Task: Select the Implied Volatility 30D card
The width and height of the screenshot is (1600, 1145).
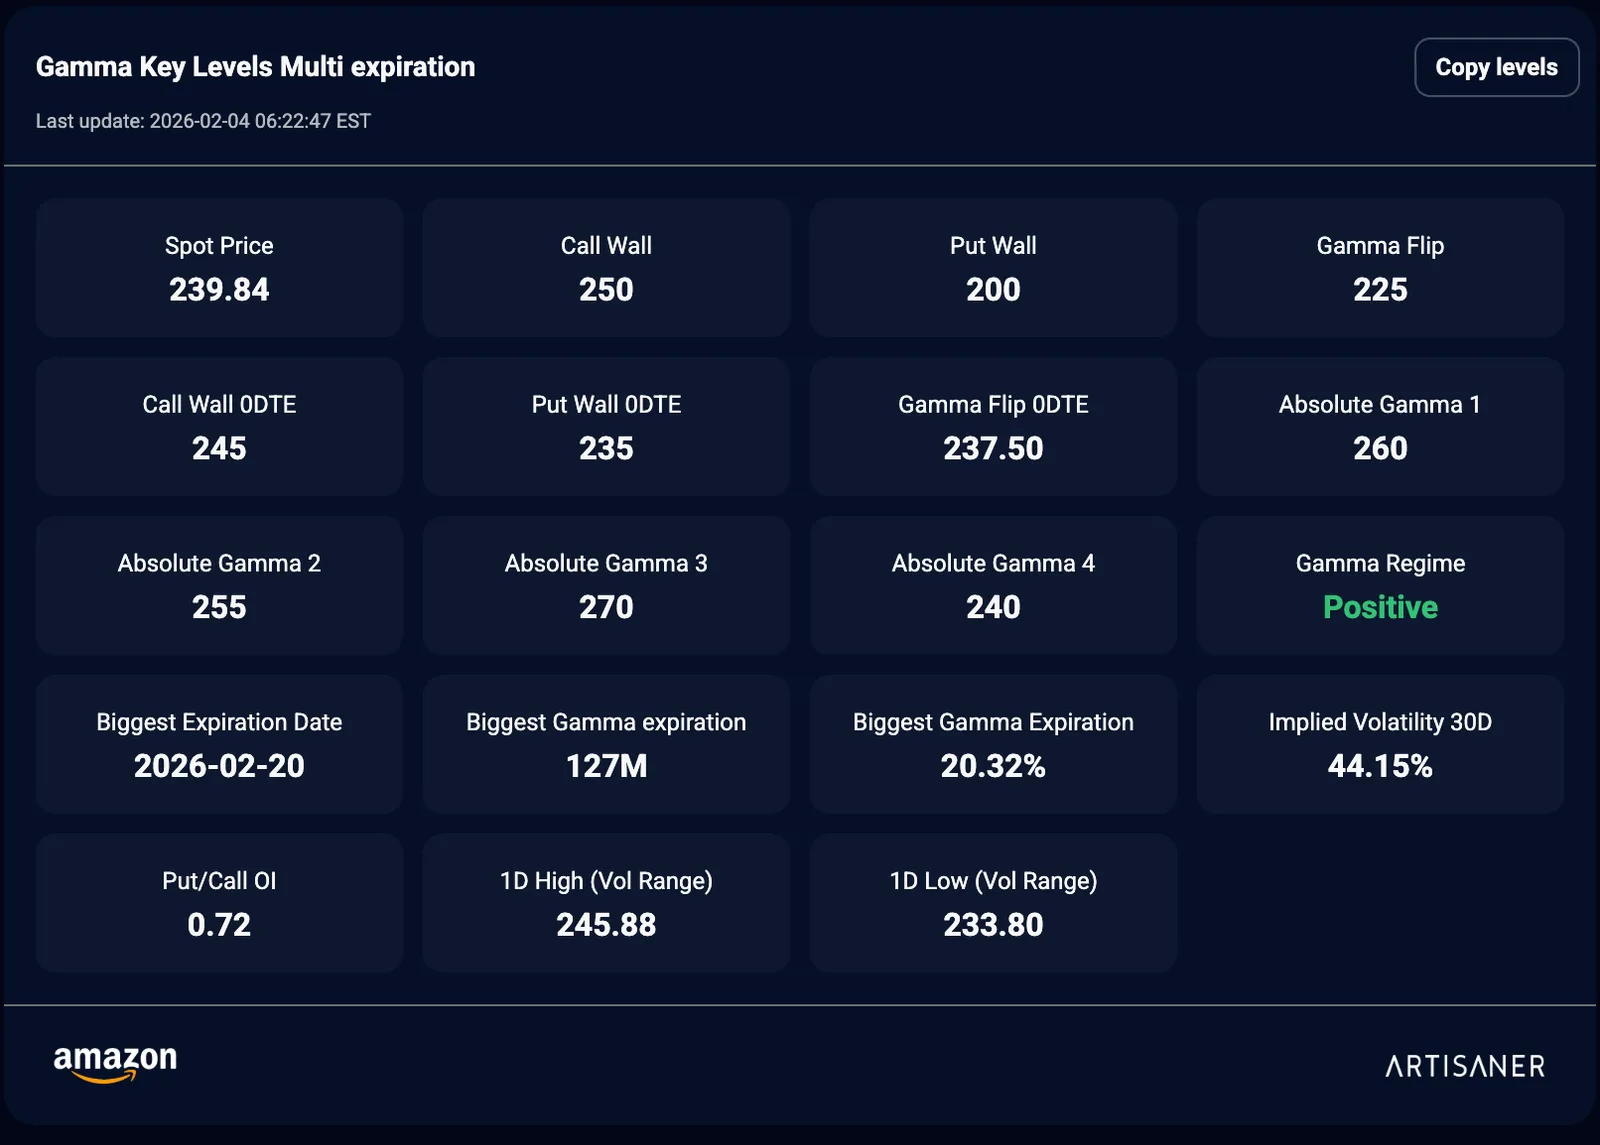Action: pos(1380,745)
